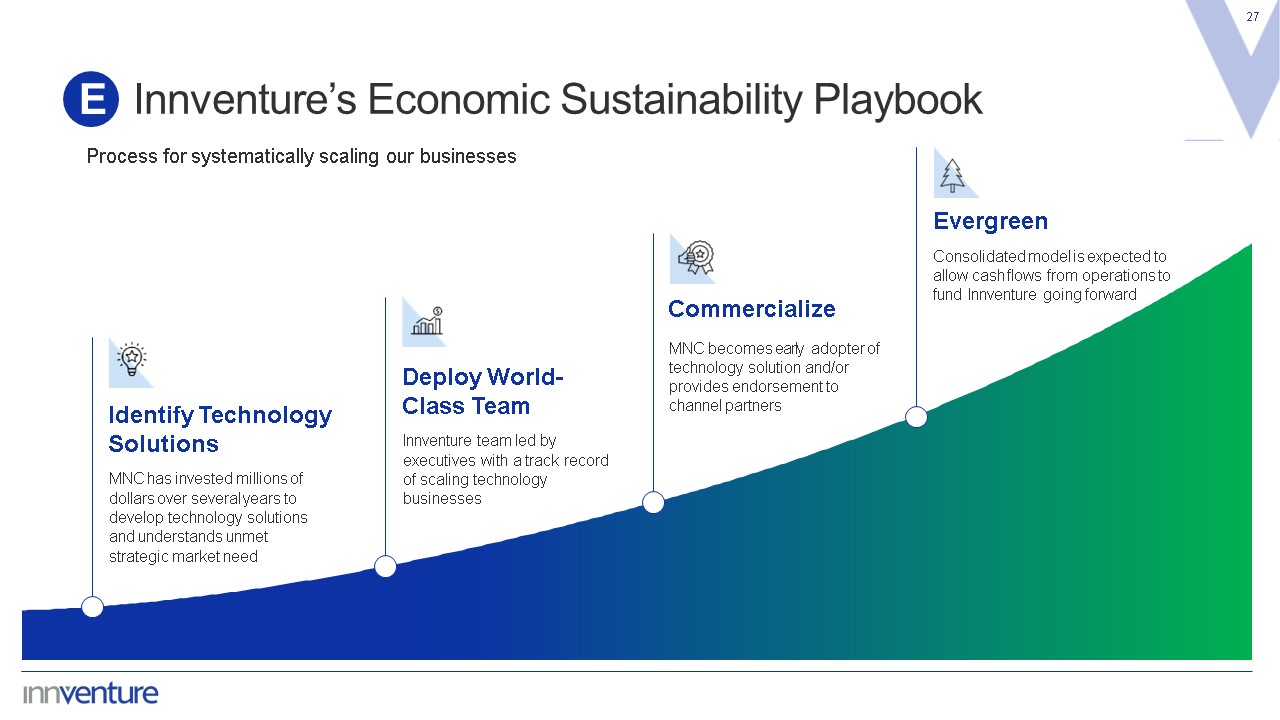
Task: Click the blue circled E badge
Action: 91,100
